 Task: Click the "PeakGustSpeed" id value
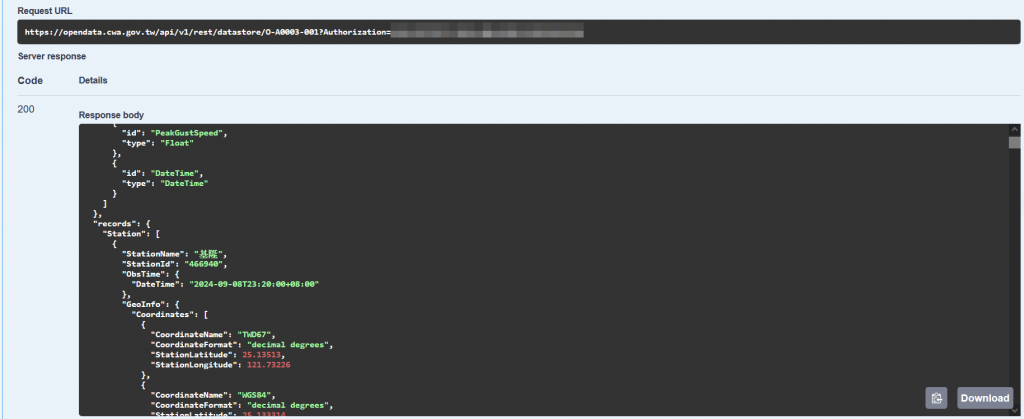click(x=188, y=133)
